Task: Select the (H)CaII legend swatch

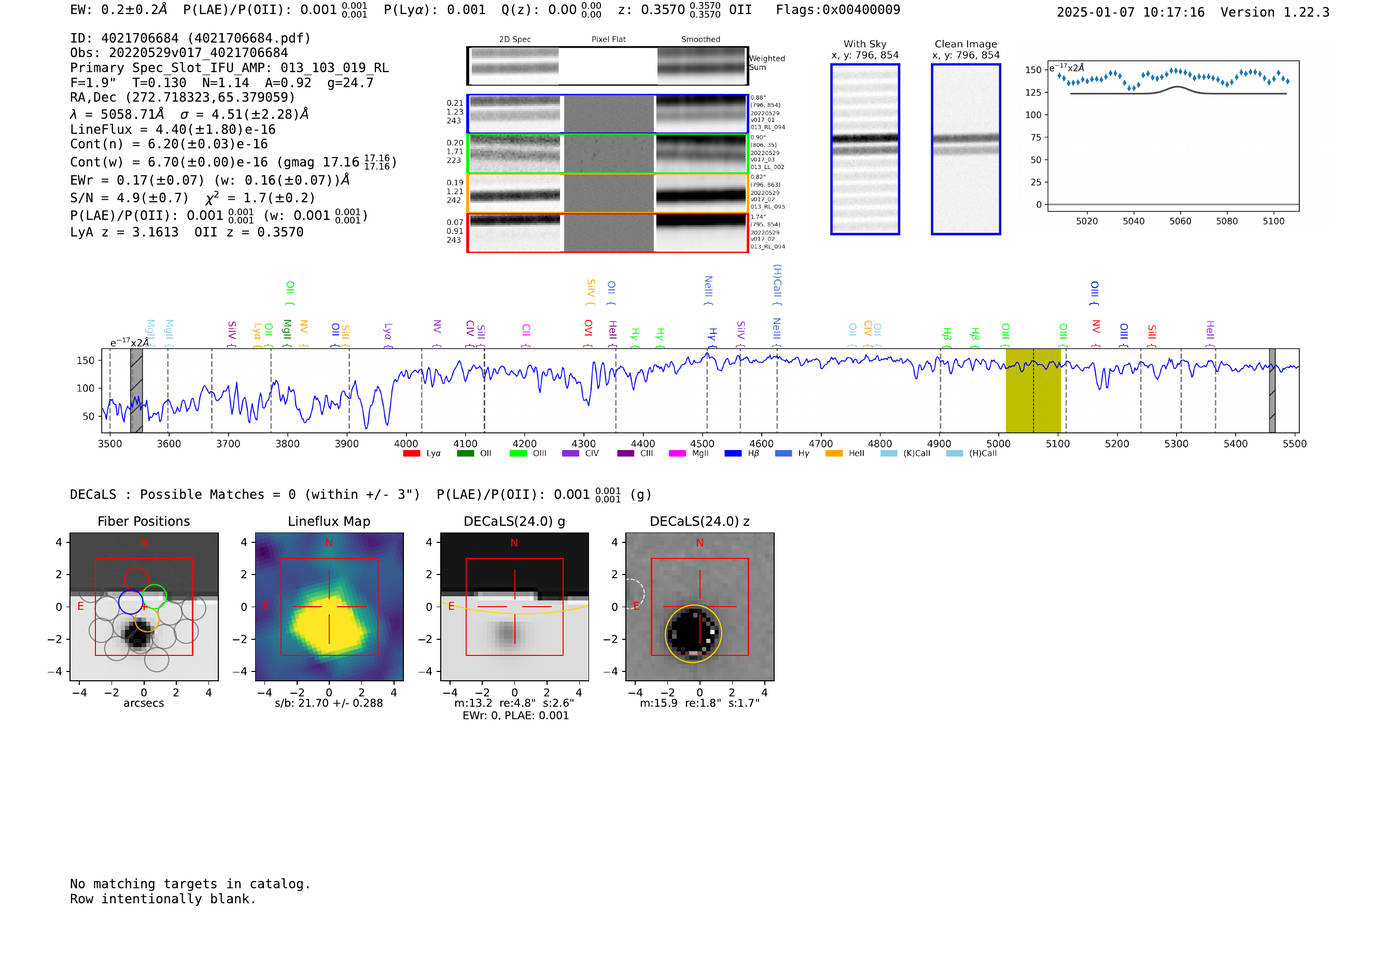Action: [954, 454]
